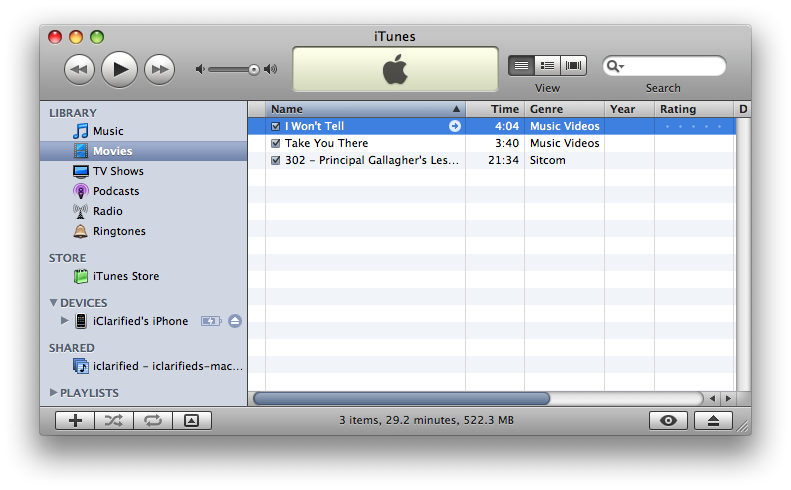Switch to Cover Flow view
Image resolution: width=791 pixels, height=490 pixels.
(x=574, y=66)
